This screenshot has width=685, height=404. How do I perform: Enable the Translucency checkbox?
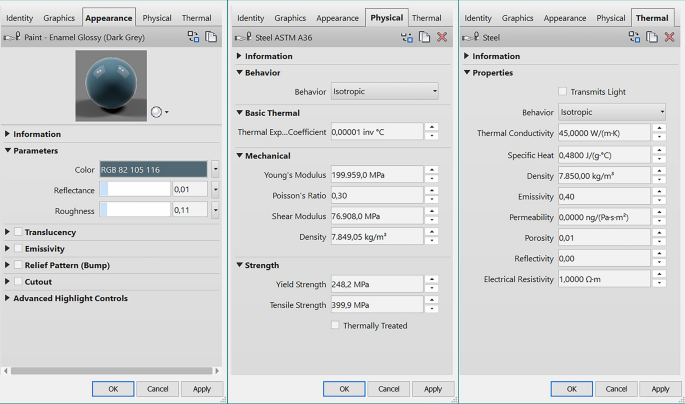[x=18, y=232]
